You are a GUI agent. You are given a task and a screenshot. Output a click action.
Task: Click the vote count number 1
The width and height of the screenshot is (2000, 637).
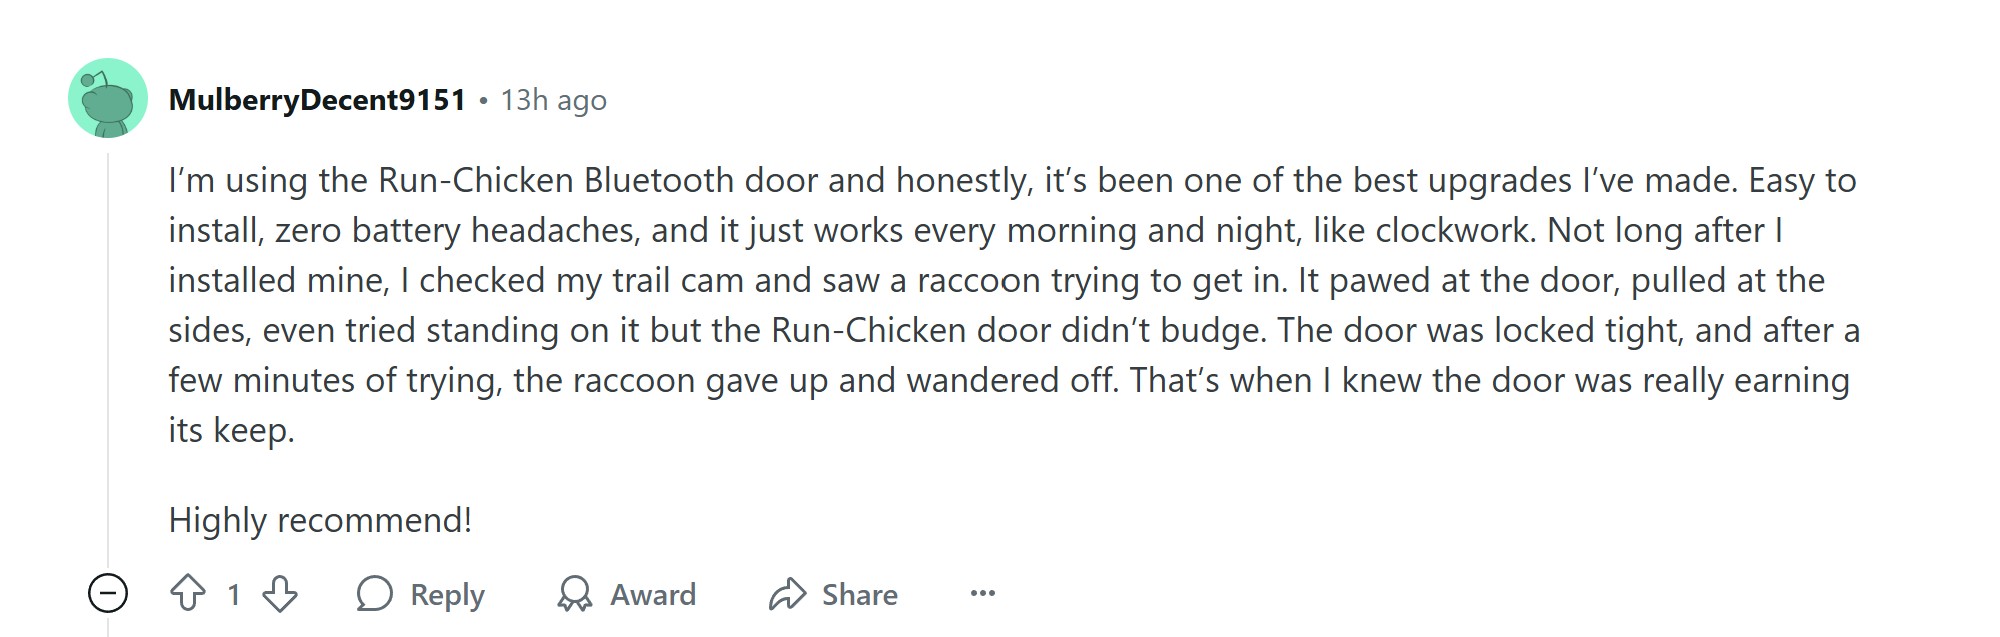(234, 595)
